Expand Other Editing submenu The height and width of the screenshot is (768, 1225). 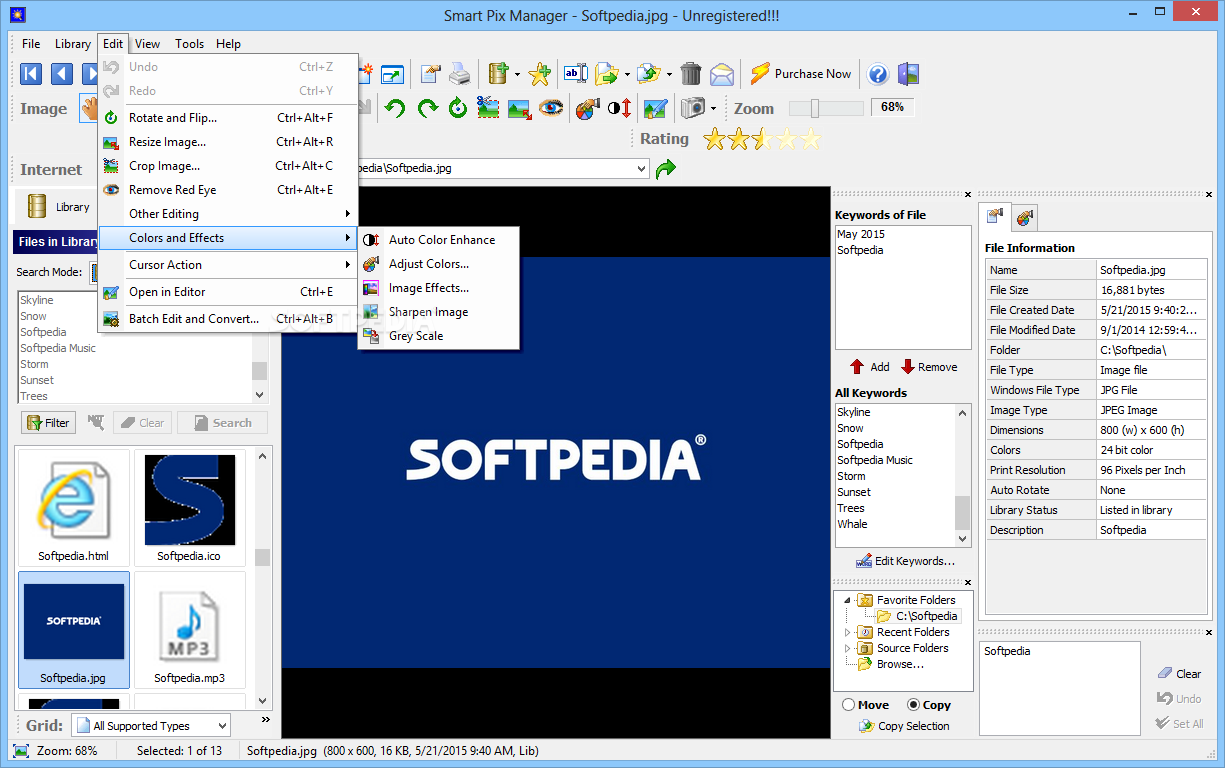(228, 214)
